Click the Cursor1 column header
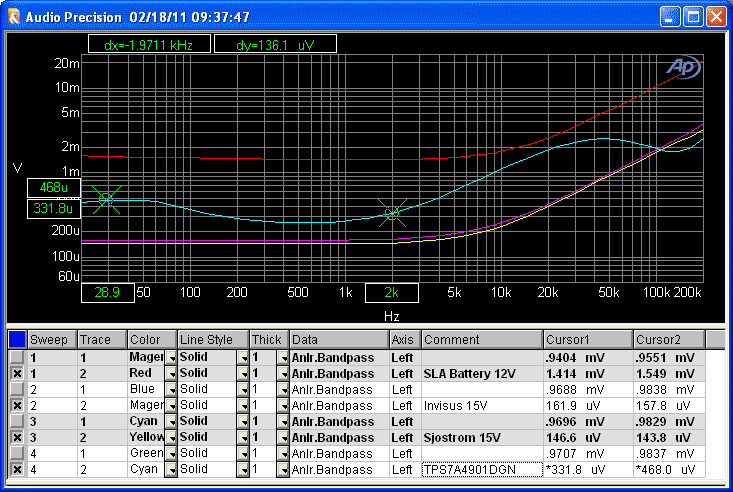This screenshot has height=492, width=733. click(588, 340)
